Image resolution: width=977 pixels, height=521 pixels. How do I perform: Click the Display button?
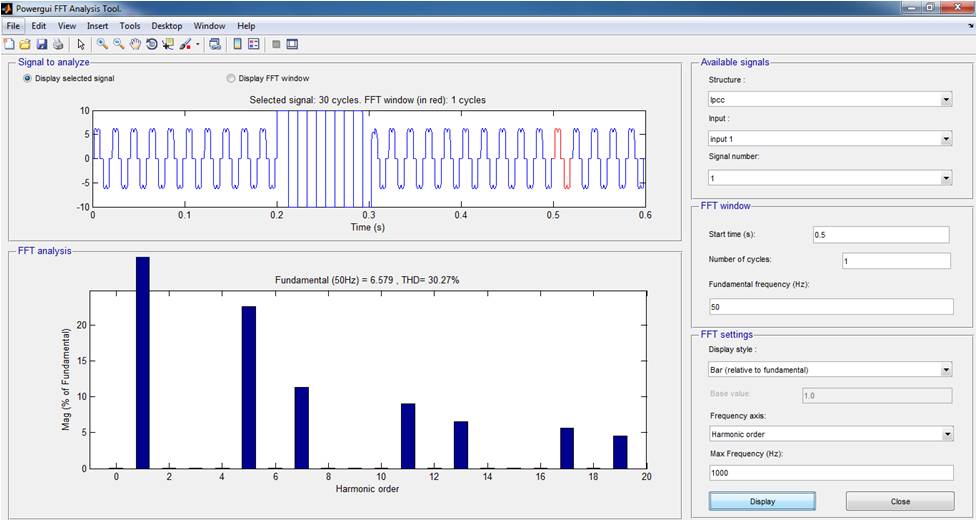tap(762, 501)
